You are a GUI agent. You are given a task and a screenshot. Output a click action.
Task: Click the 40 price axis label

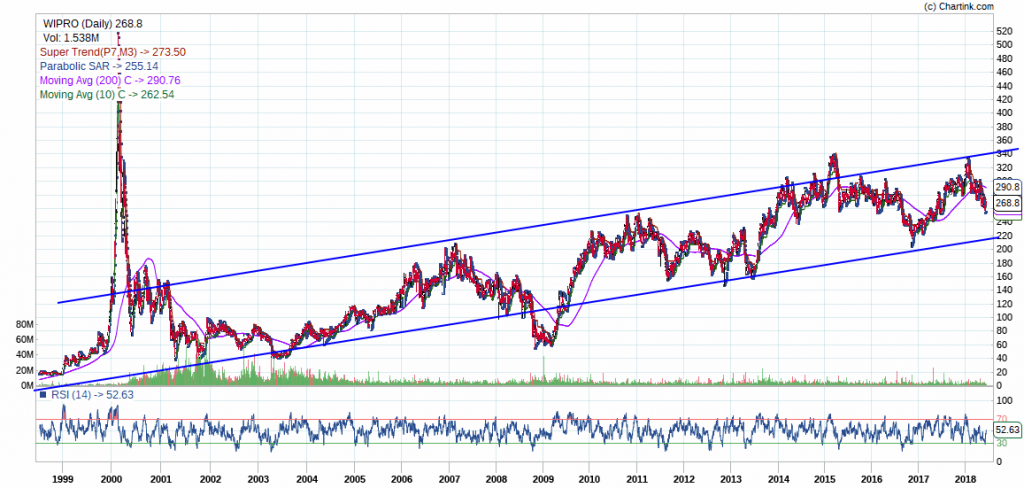coord(1000,358)
